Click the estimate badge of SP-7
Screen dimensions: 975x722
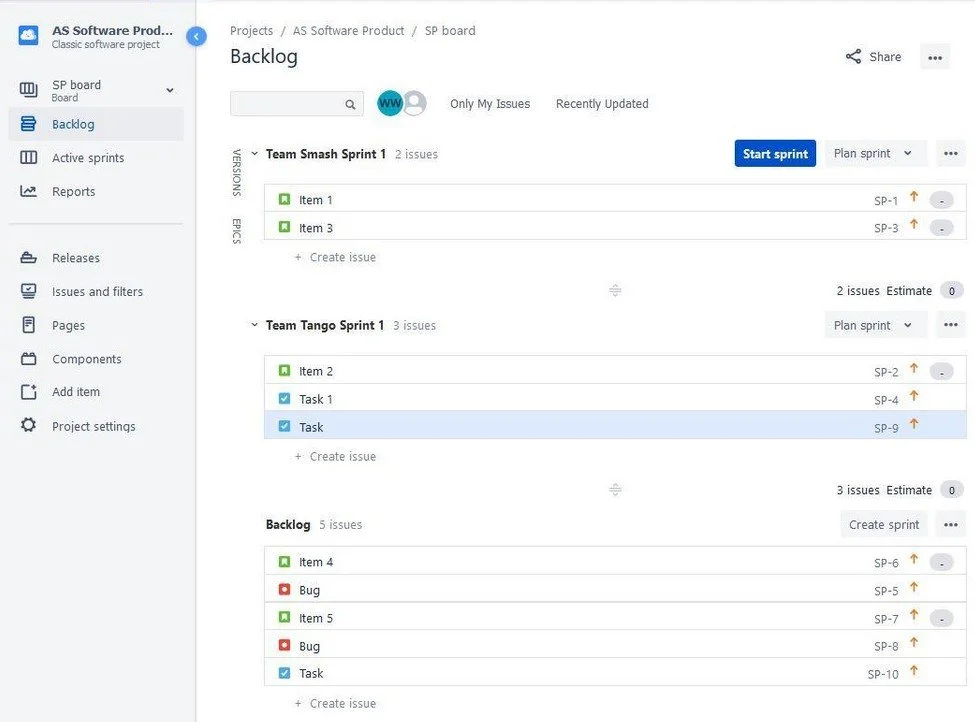pos(941,619)
